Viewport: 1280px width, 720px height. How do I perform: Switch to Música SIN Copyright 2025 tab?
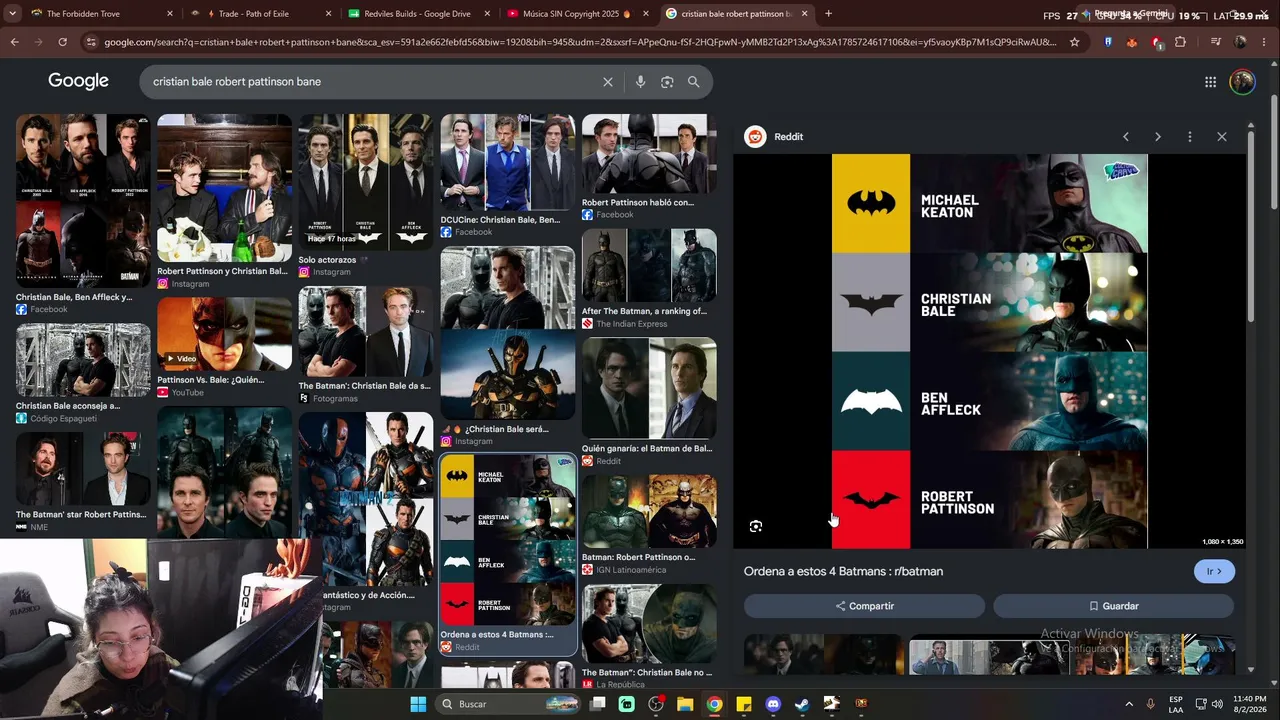coord(576,14)
